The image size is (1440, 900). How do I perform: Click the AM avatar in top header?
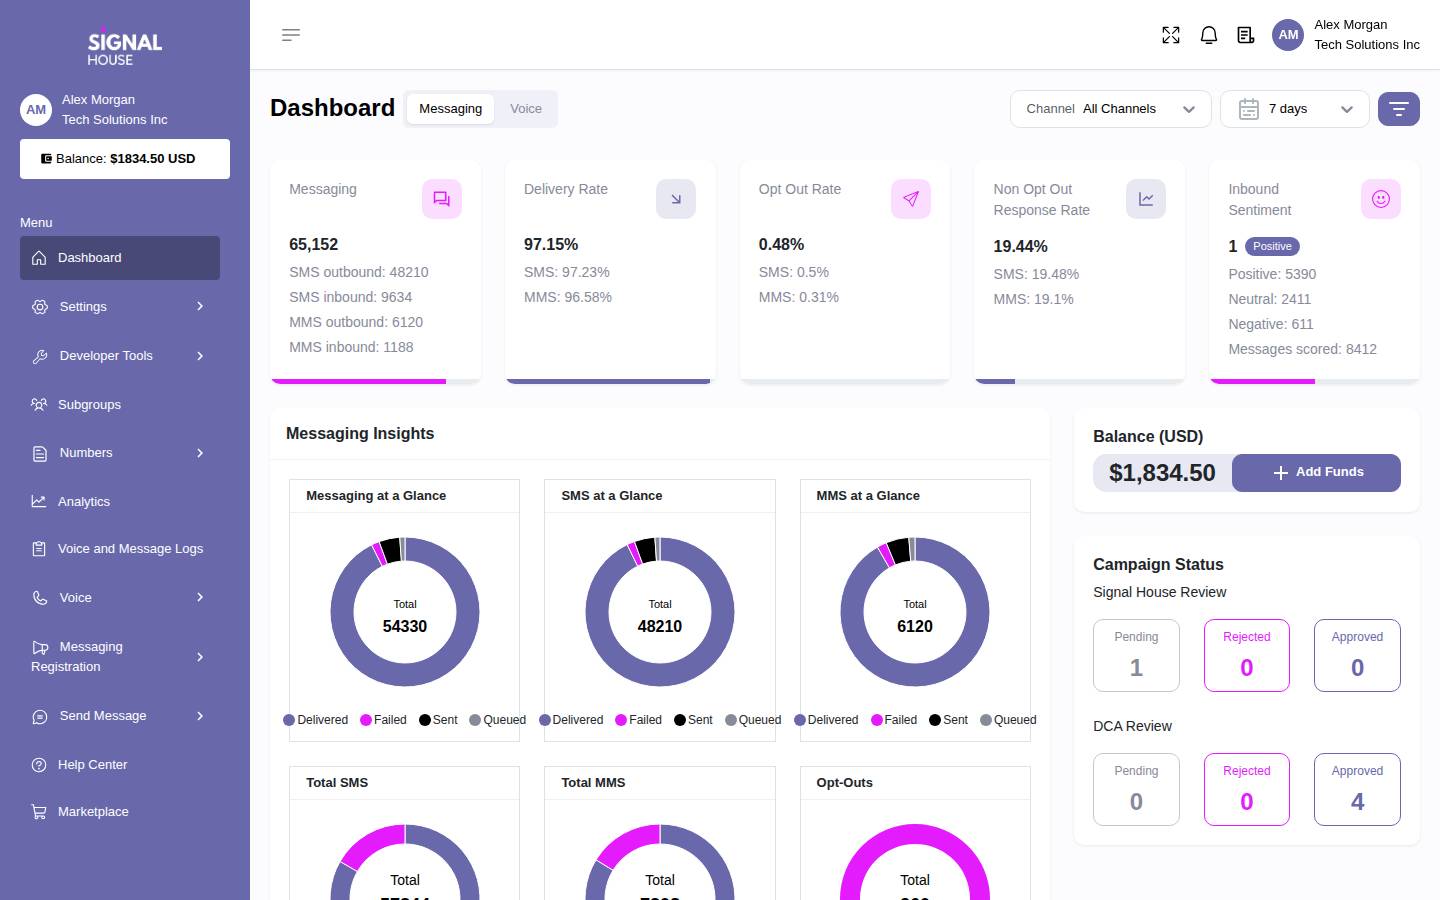(1288, 35)
